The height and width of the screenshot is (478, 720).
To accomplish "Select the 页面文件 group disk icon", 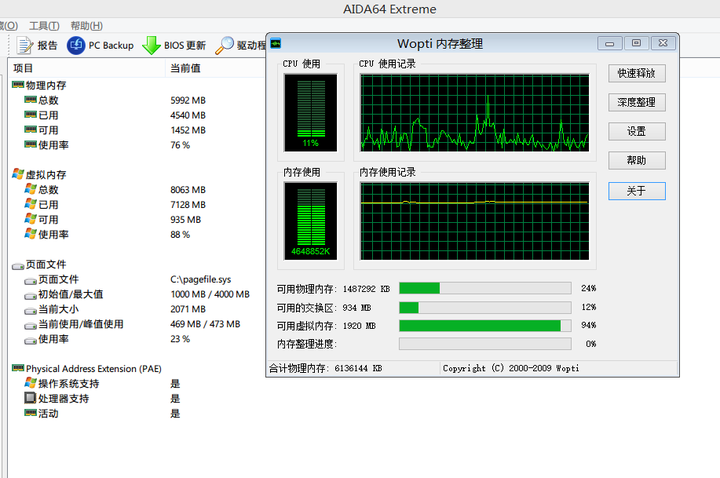I will (x=18, y=266).
